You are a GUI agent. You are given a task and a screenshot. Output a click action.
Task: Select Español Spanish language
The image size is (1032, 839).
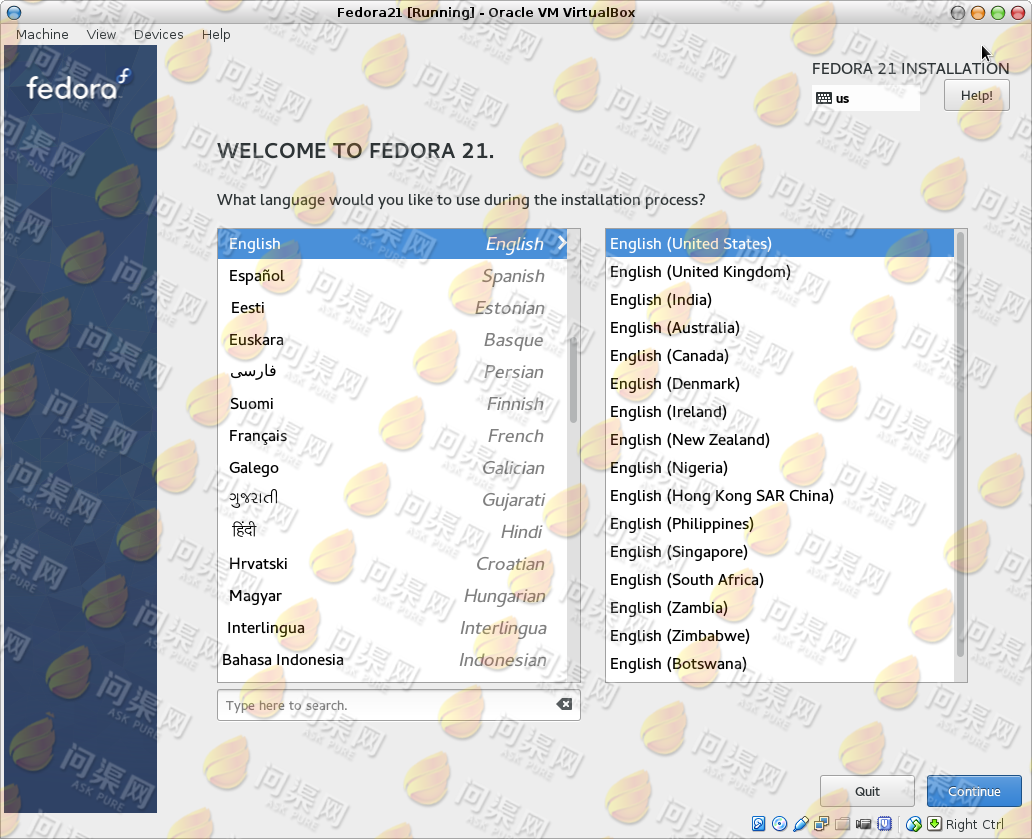pyautogui.click(x=392, y=276)
